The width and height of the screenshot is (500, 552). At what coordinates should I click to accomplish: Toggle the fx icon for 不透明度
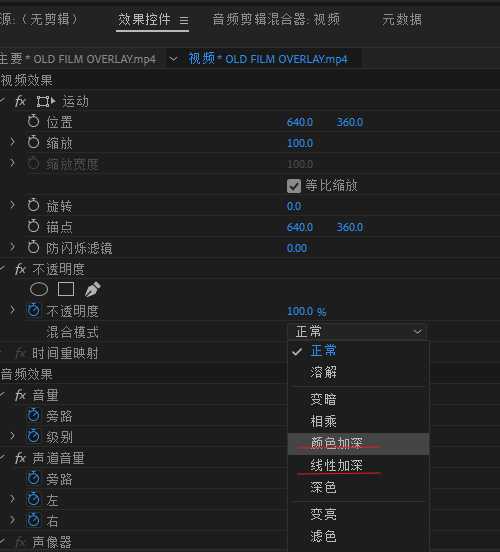[20, 270]
